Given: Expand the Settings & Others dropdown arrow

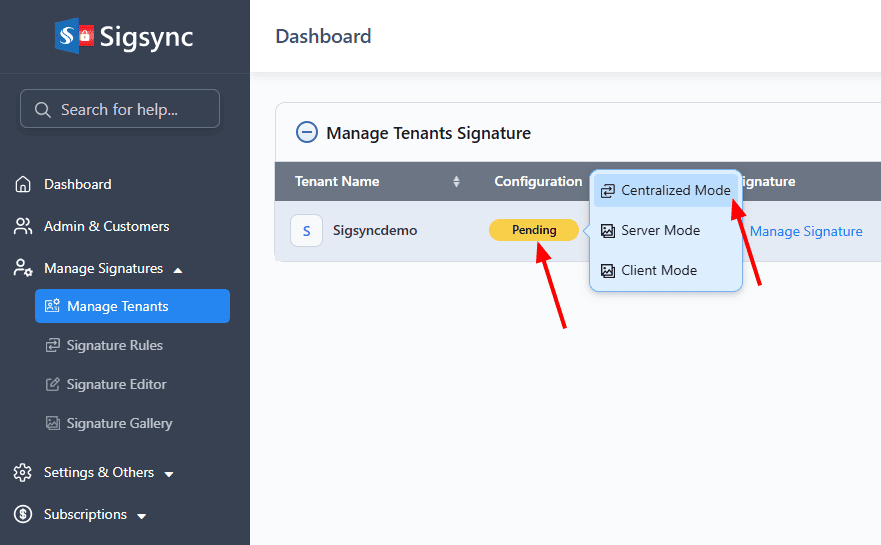Looking at the screenshot, I should coord(169,473).
